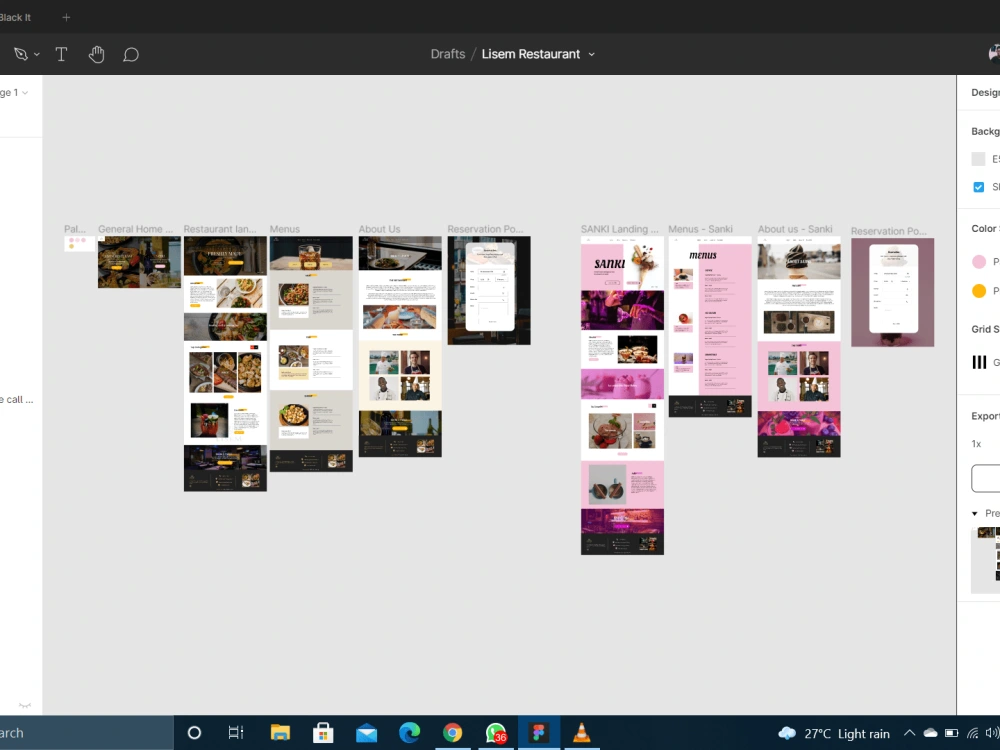Click the dark Reservation popup frame
The width and height of the screenshot is (1000, 750).
click(x=489, y=290)
